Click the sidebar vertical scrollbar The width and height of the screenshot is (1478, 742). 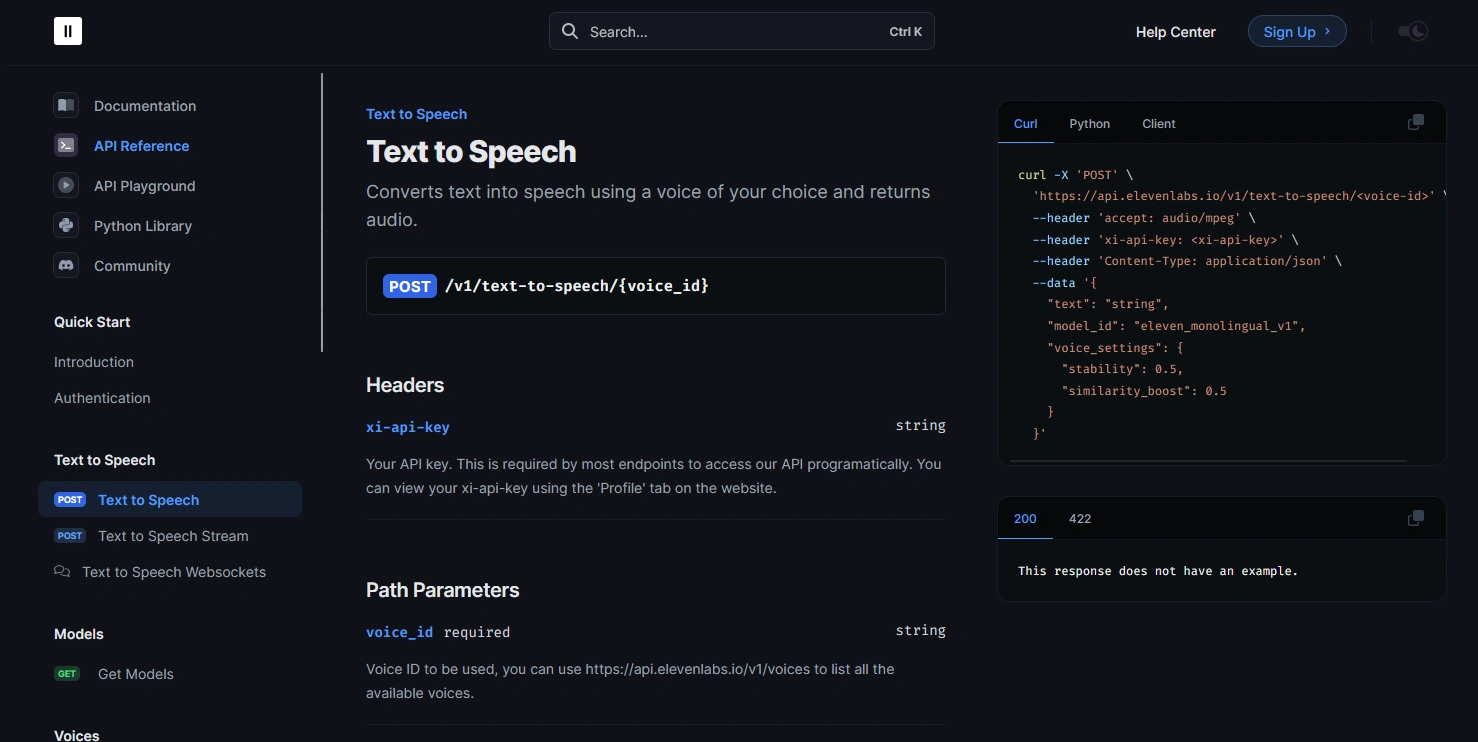click(322, 212)
